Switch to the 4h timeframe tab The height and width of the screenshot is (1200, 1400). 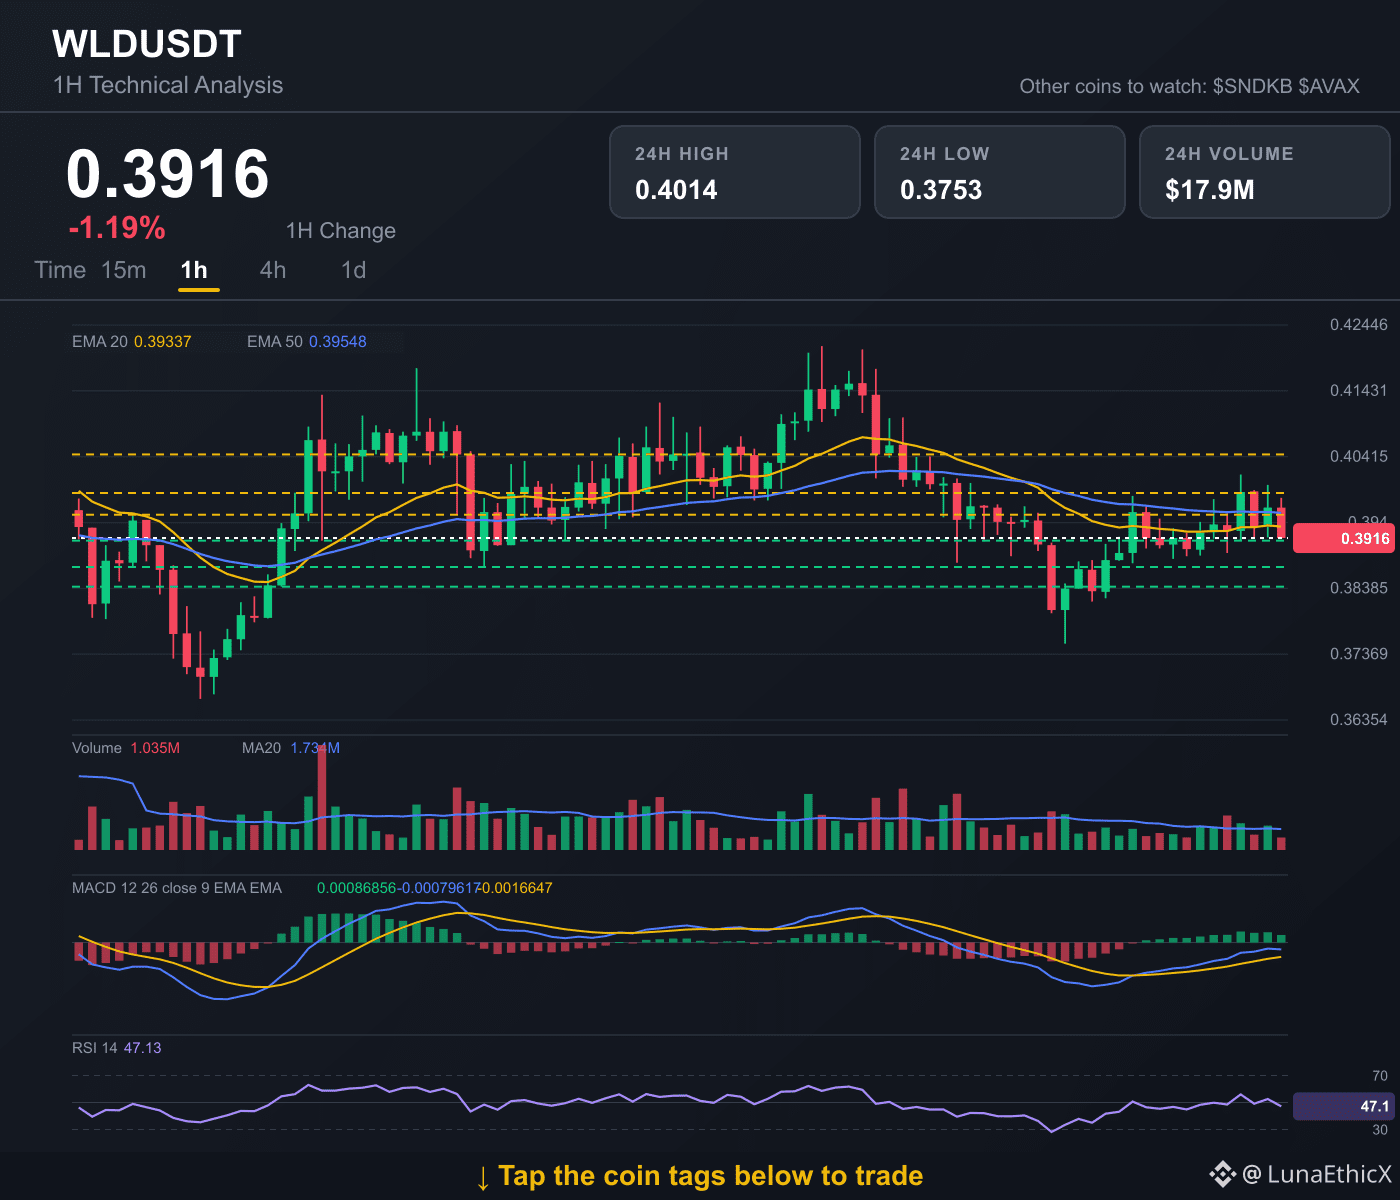pyautogui.click(x=273, y=270)
